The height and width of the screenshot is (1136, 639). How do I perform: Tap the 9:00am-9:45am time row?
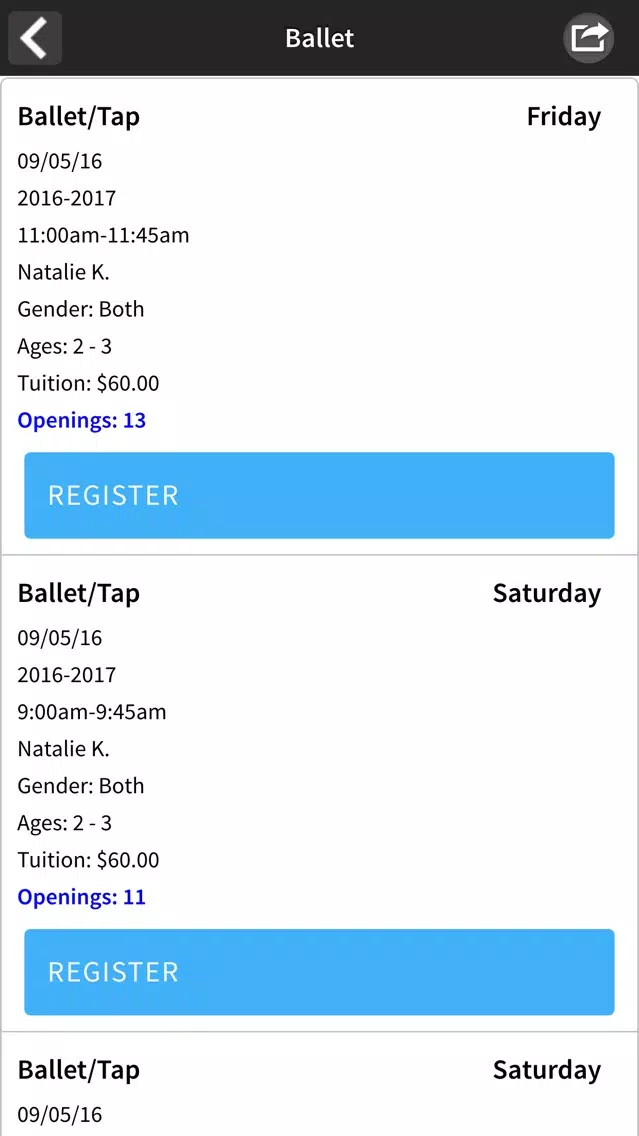pyautogui.click(x=92, y=711)
